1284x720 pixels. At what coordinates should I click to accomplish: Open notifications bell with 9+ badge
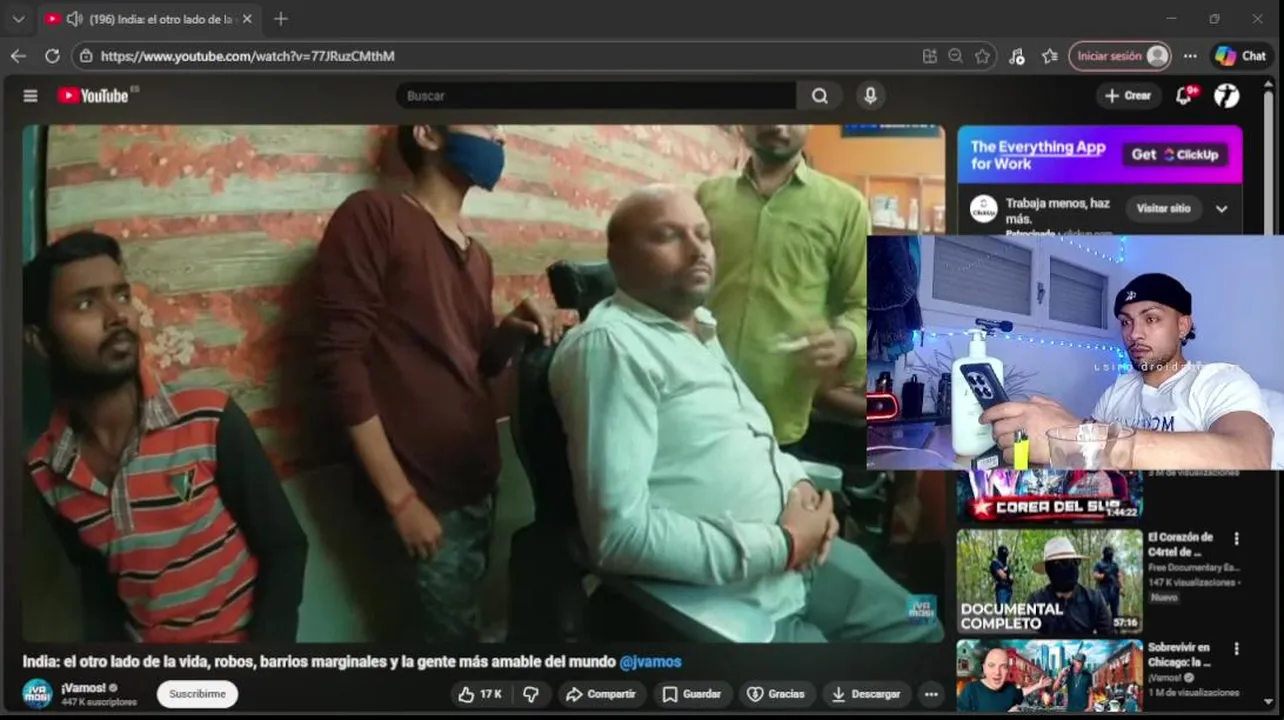point(1185,96)
